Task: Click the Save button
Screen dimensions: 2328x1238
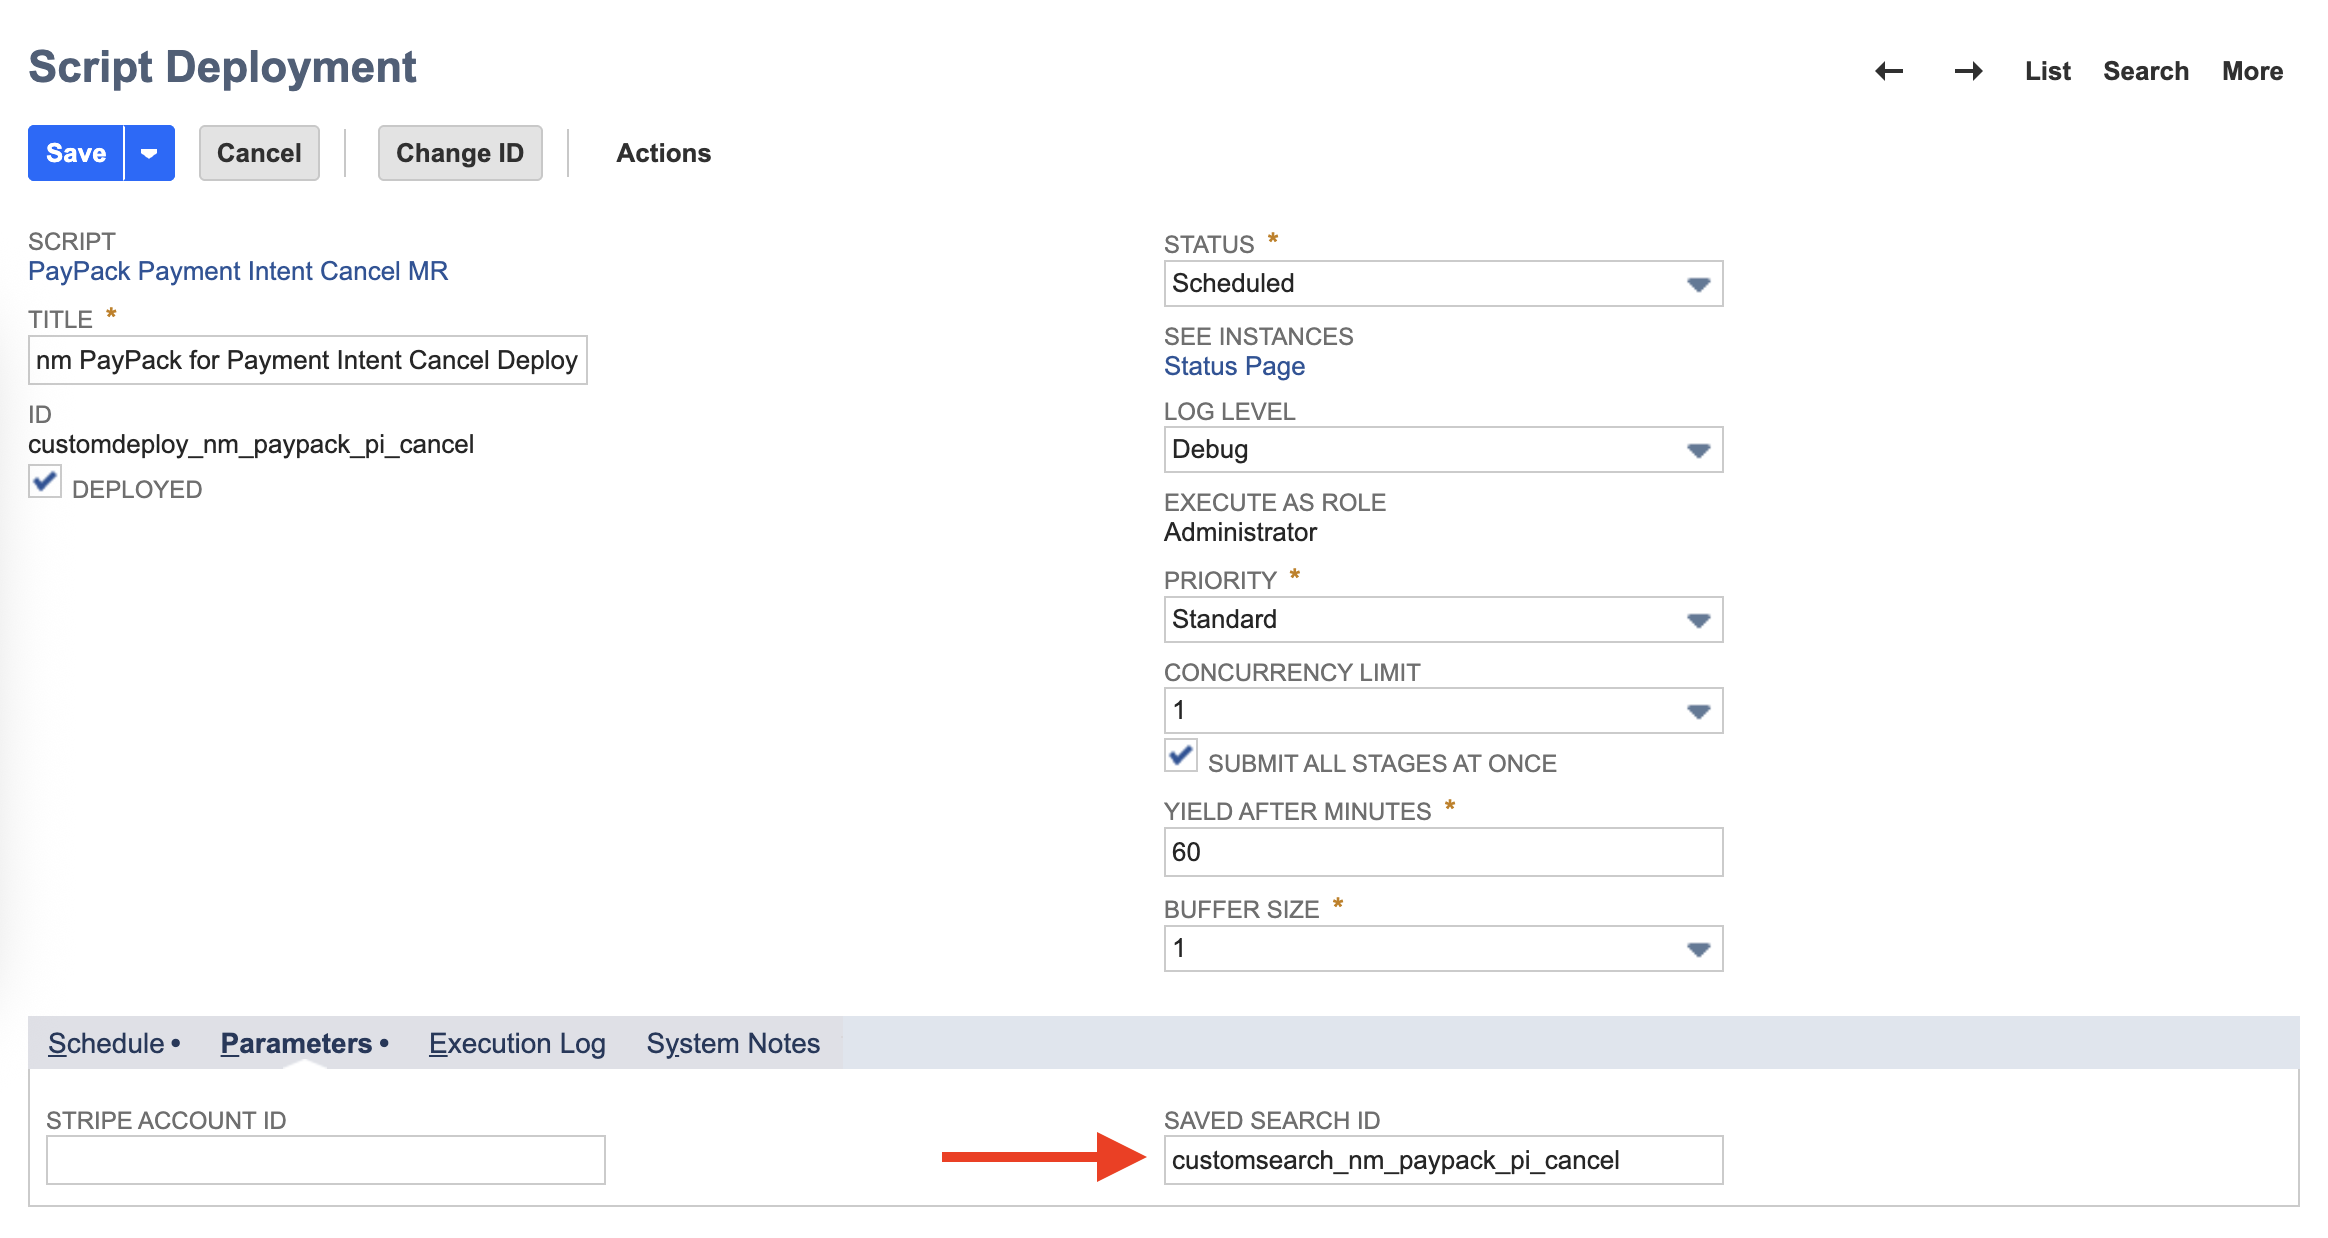Action: point(76,153)
